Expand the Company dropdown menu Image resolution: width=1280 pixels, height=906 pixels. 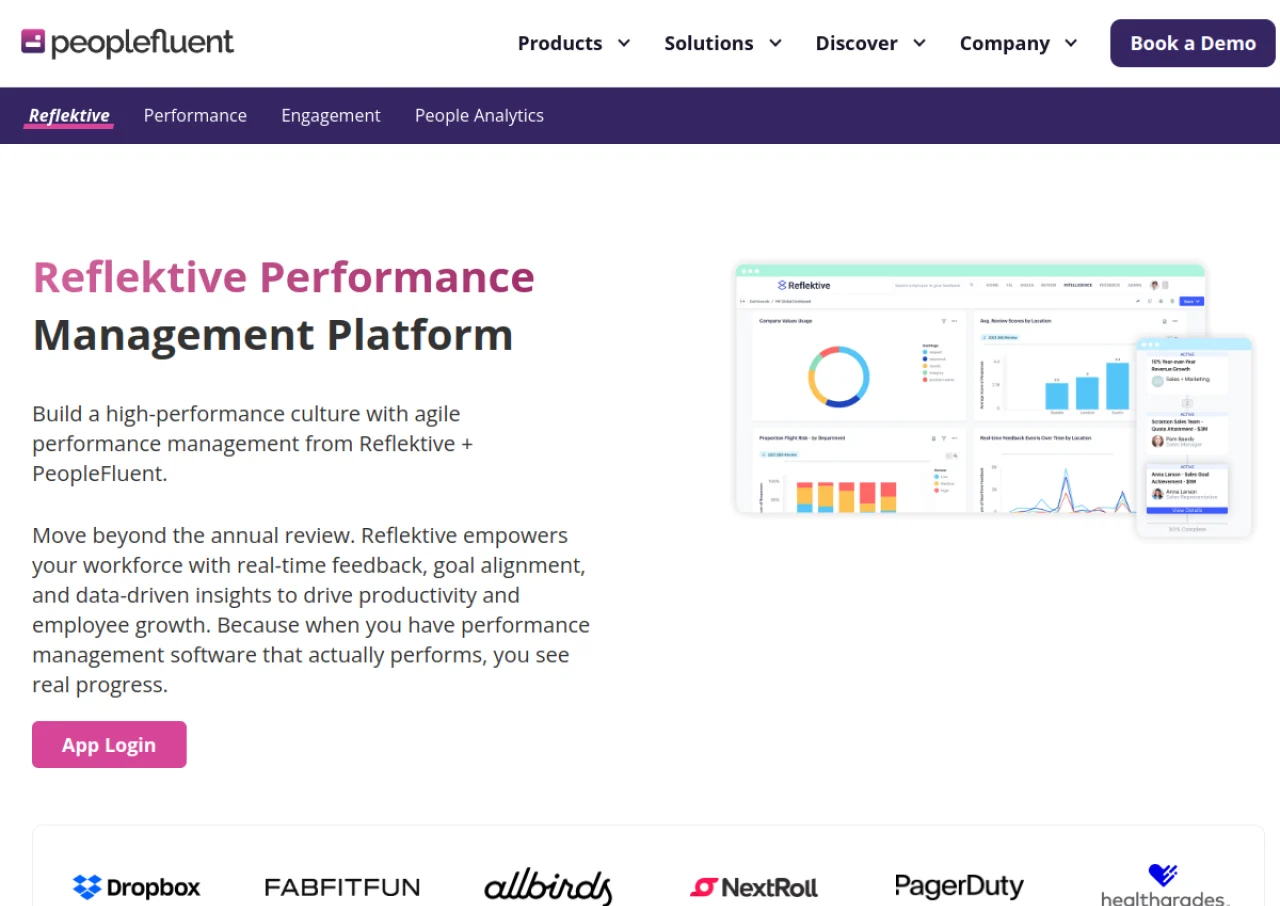[1019, 43]
